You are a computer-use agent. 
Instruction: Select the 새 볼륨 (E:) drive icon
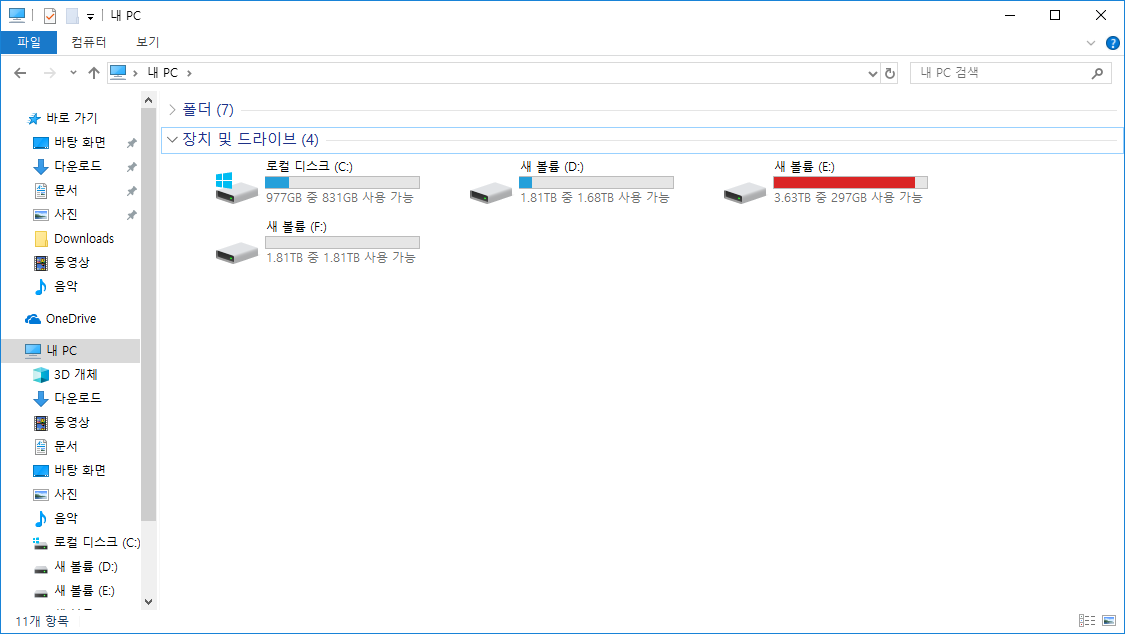[745, 189]
